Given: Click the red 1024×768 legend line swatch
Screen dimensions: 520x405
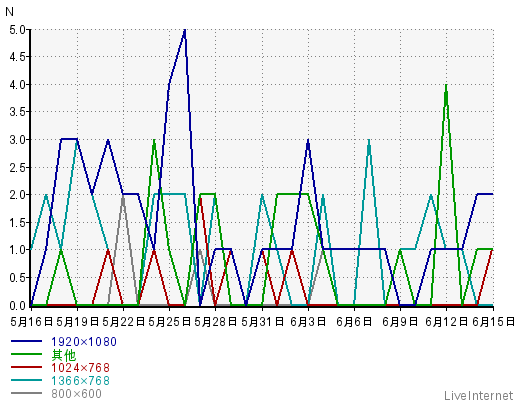Looking at the screenshot, I should tap(26, 367).
